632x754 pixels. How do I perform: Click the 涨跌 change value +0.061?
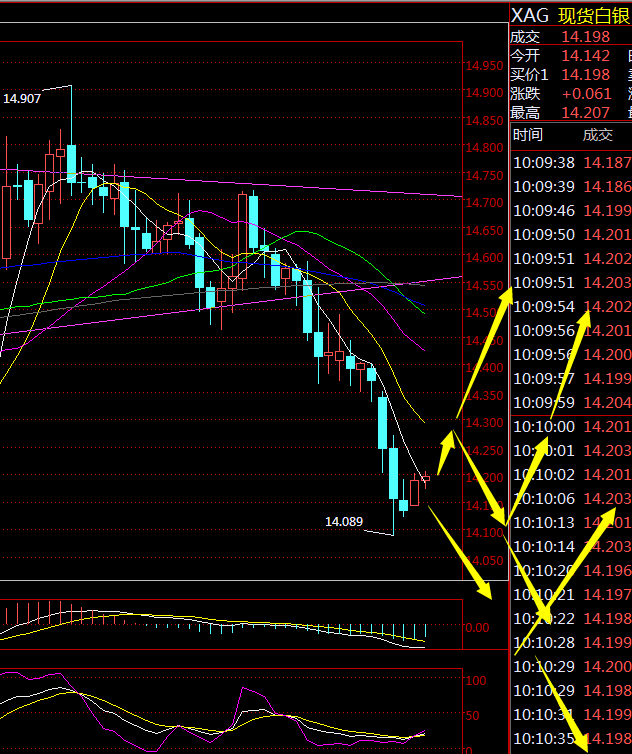tap(586, 94)
